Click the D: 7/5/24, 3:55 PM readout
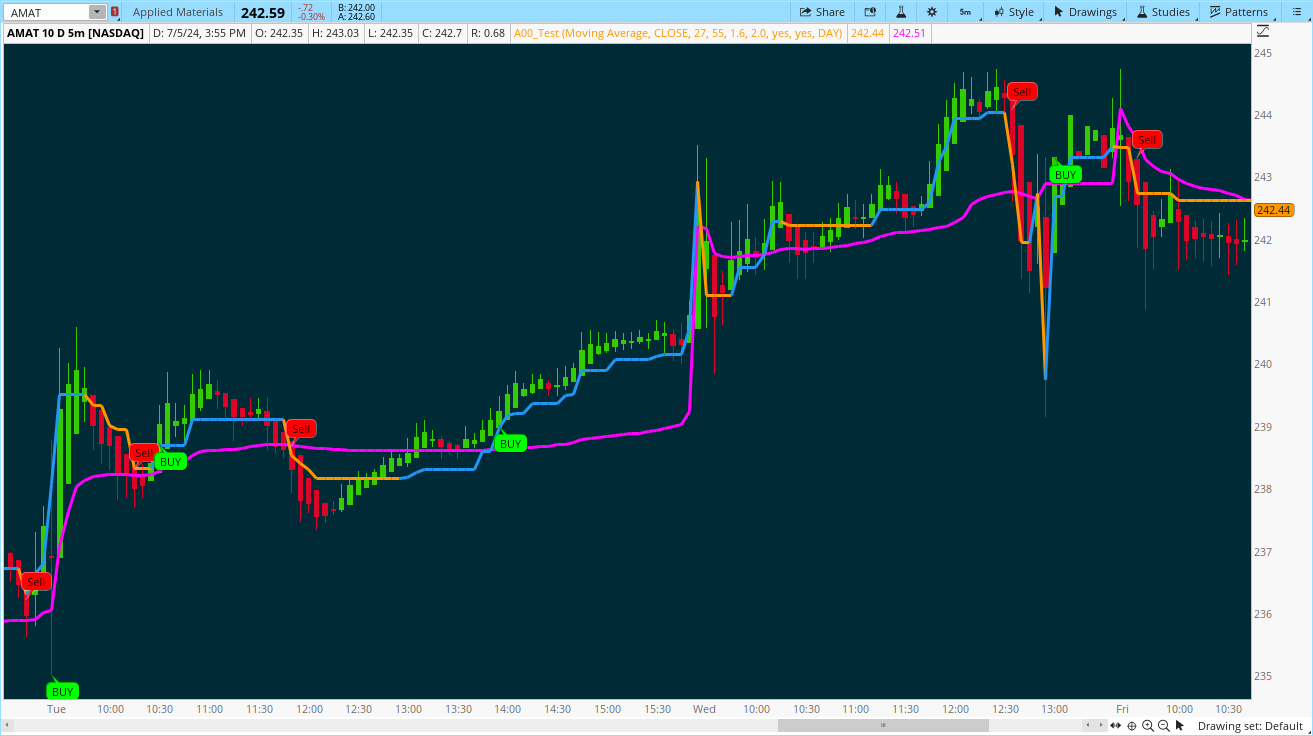Screen dimensions: 1313x736 tap(198, 33)
